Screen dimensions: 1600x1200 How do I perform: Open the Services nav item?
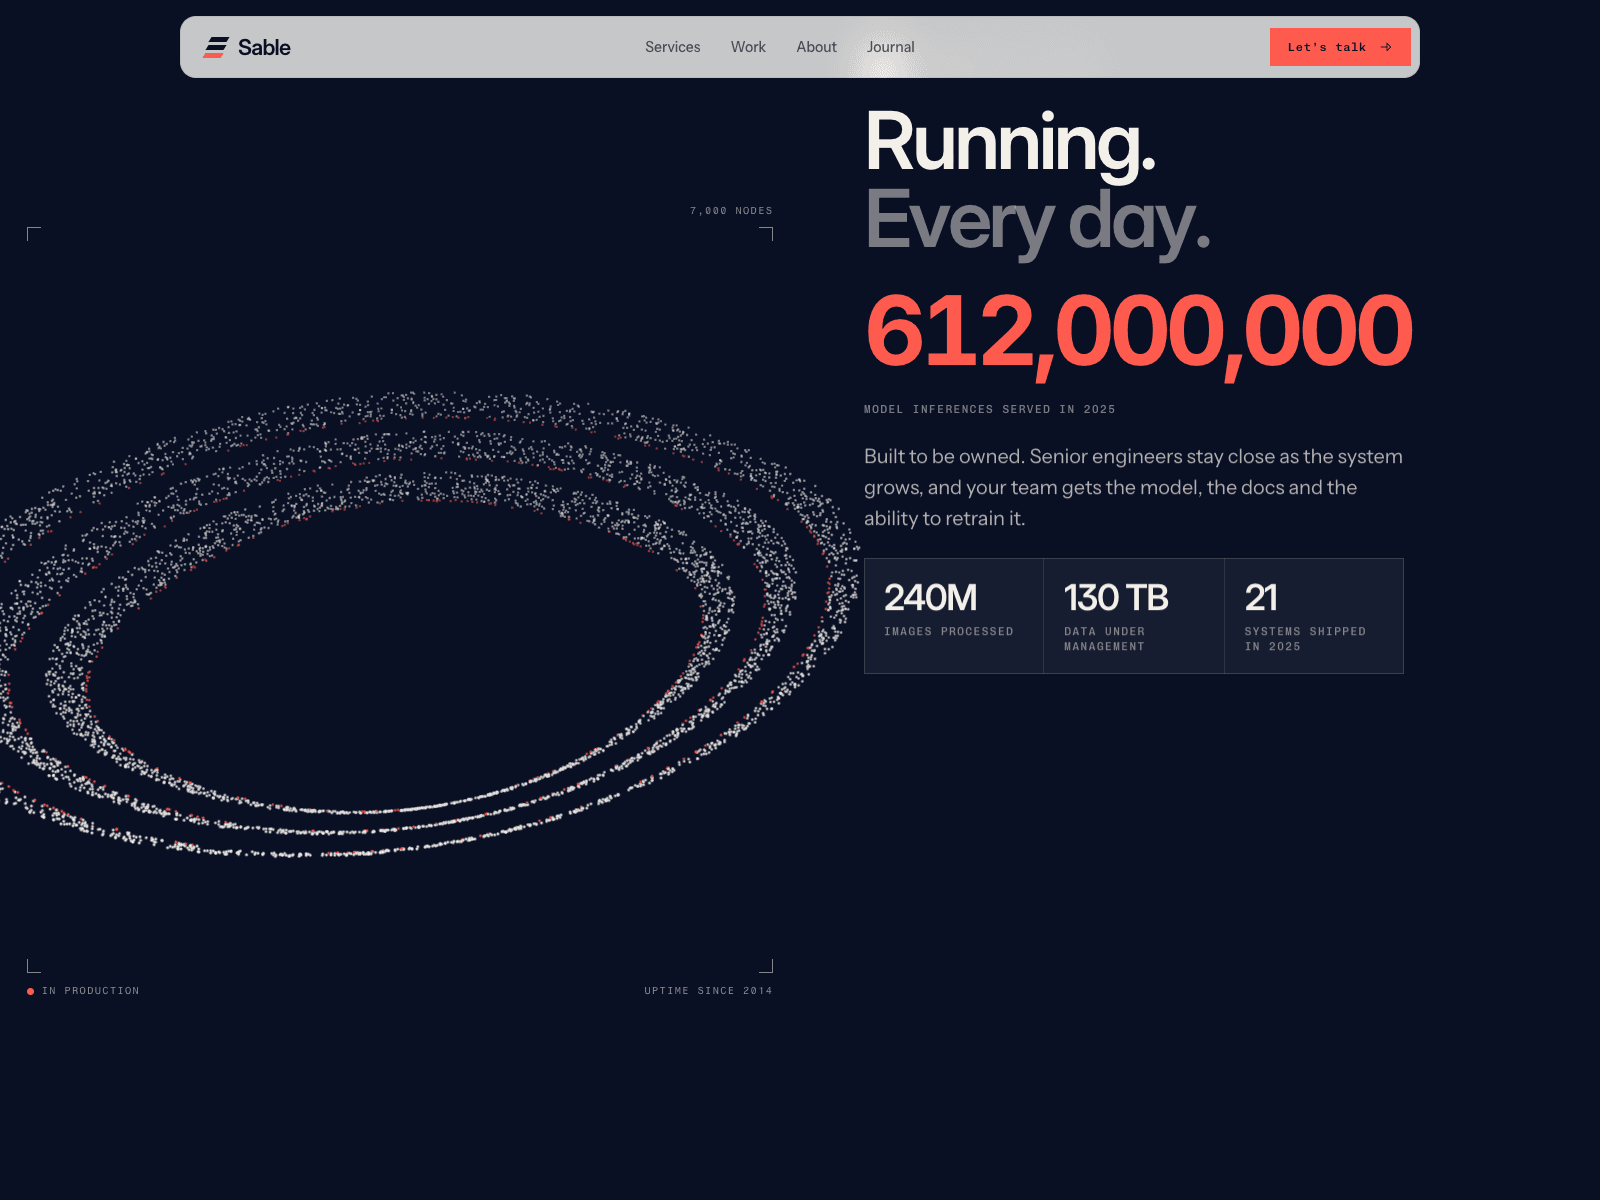(x=672, y=47)
